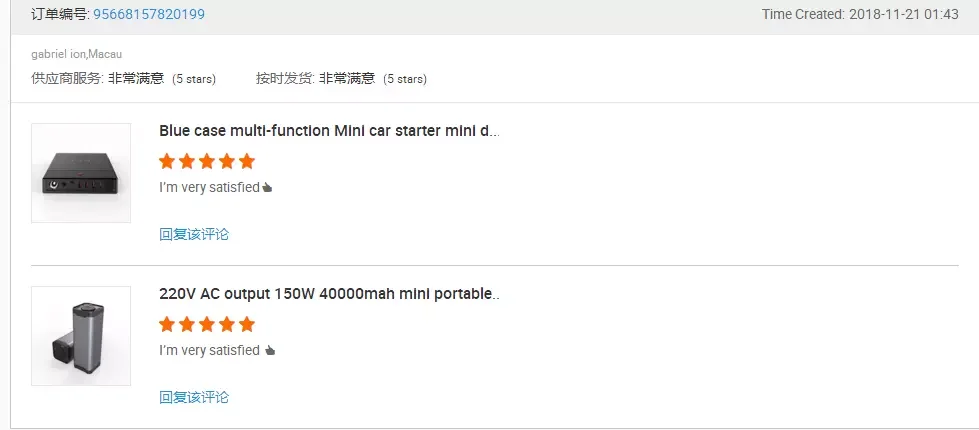Click reviewer name gabriel ion, Macau
The height and width of the screenshot is (430, 979).
tap(76, 54)
